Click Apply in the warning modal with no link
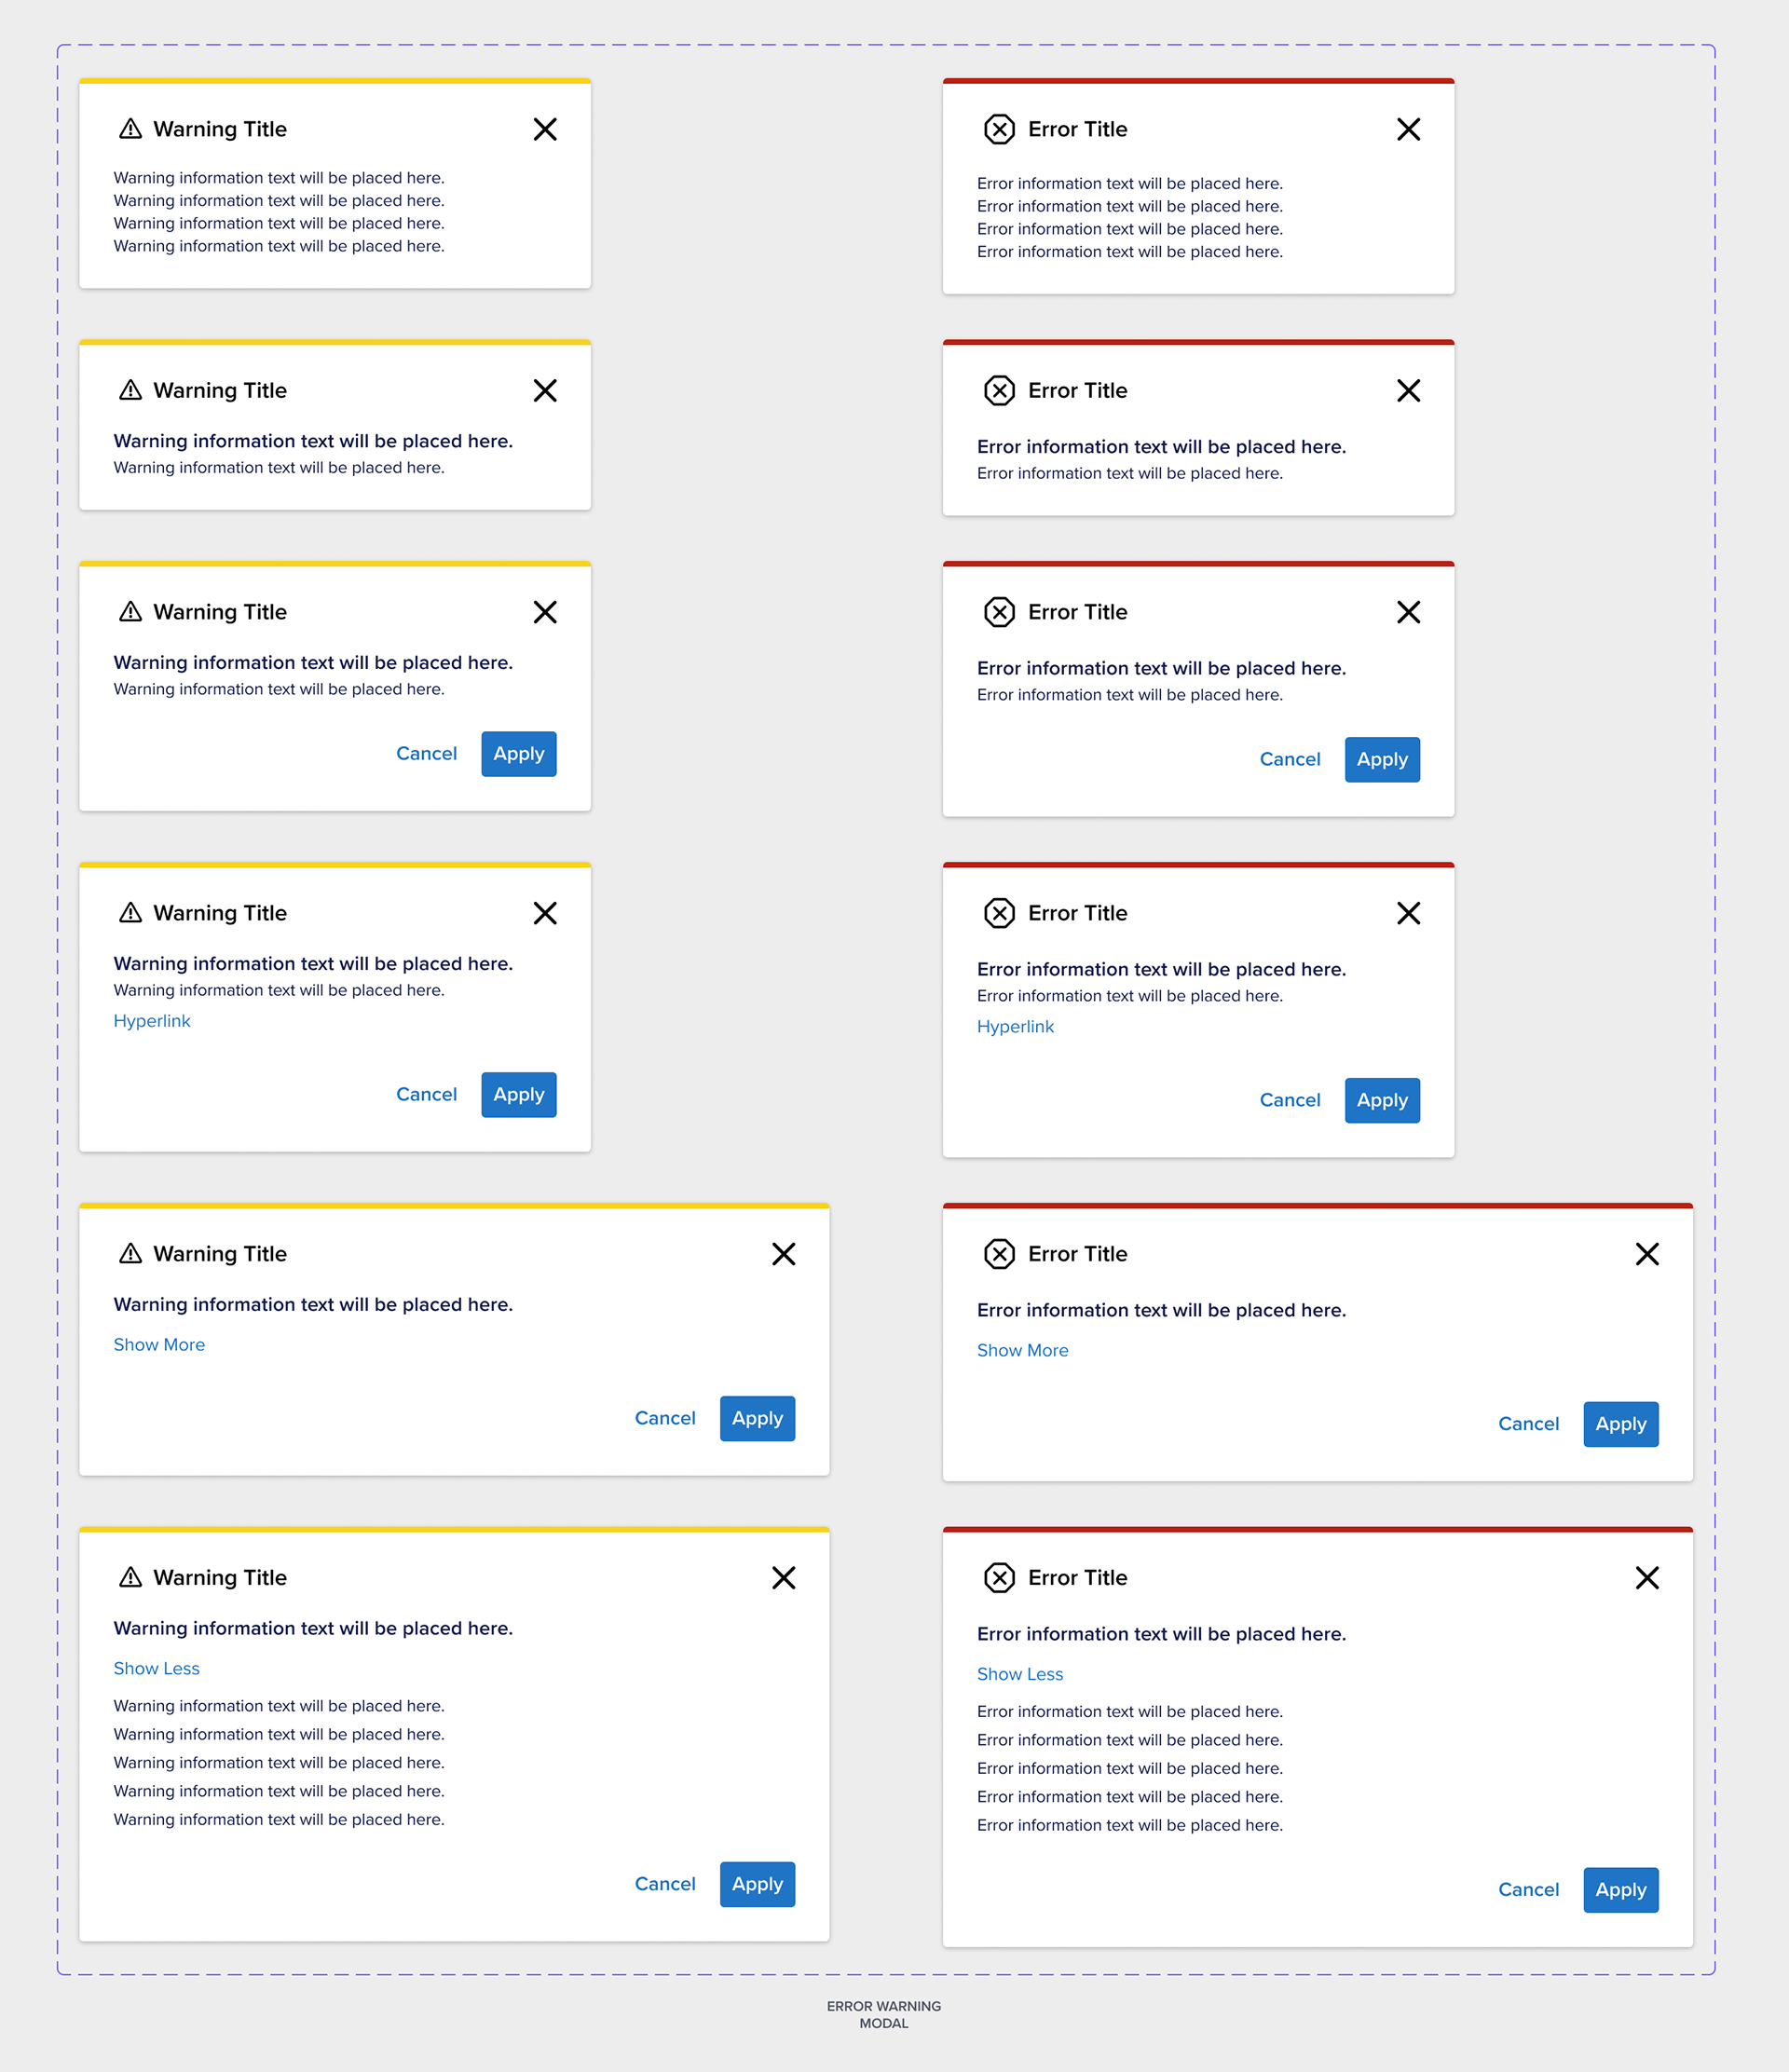Image resolution: width=1789 pixels, height=2072 pixels. click(x=519, y=754)
